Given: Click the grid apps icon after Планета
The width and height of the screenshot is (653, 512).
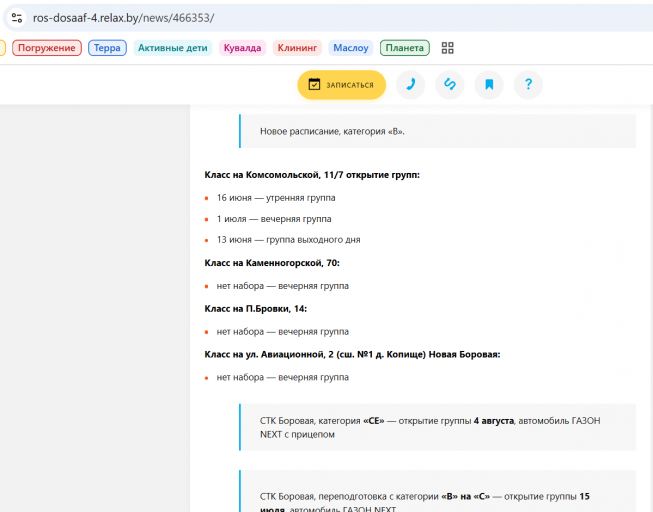Looking at the screenshot, I should [x=447, y=48].
